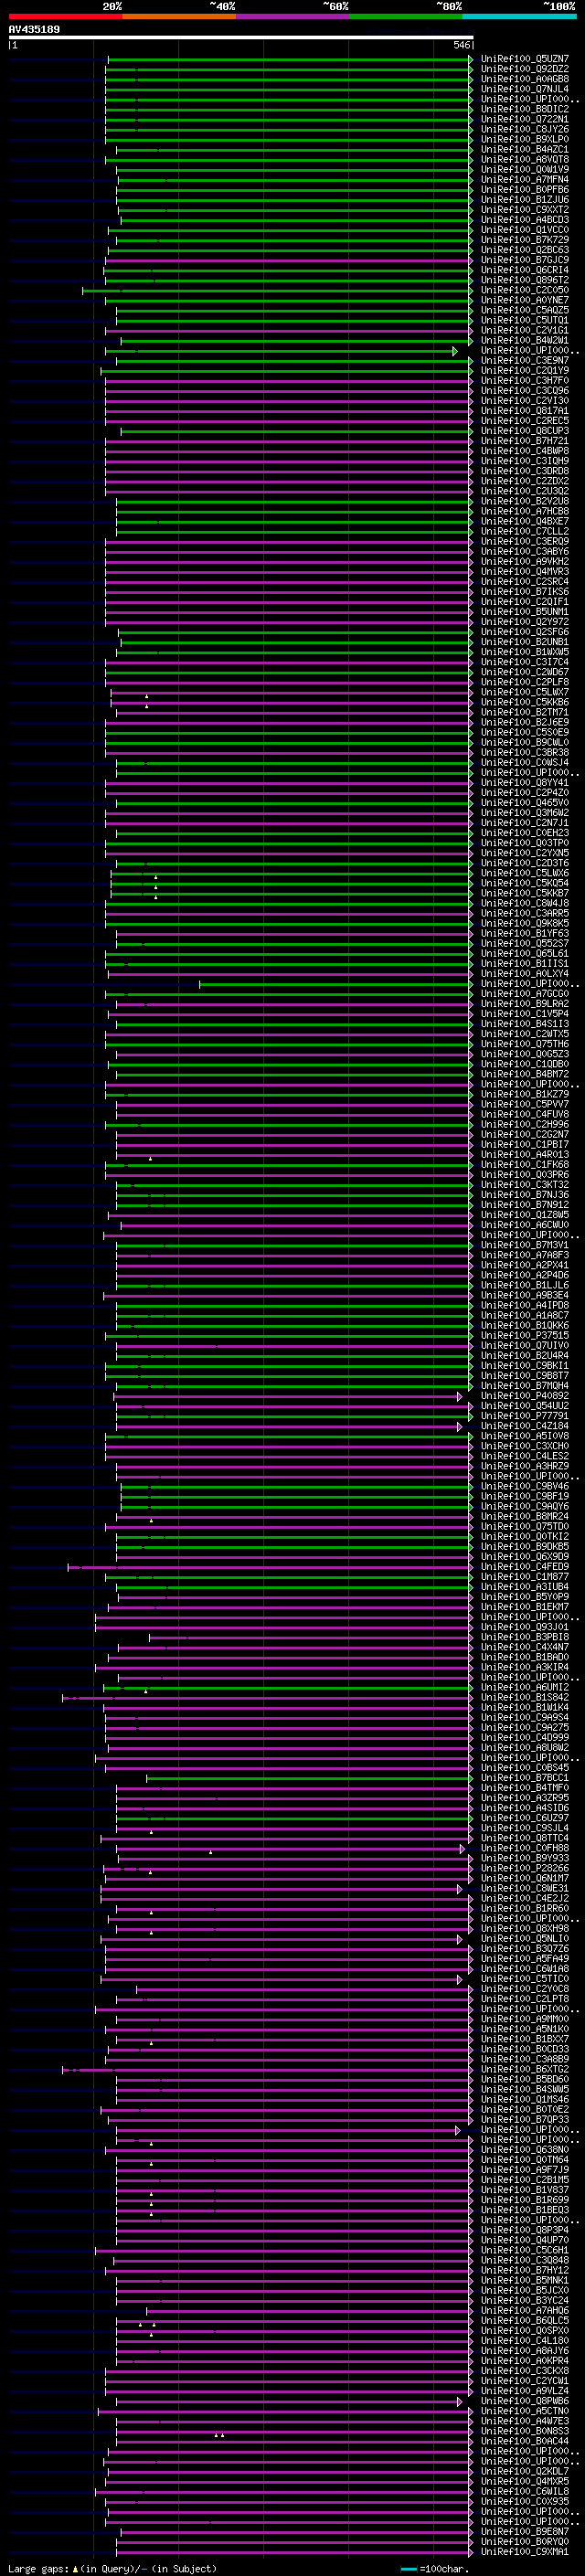The image size is (585, 2576).
Task: Open hit UniRef100_Q92DZ2
Action: click(525, 69)
